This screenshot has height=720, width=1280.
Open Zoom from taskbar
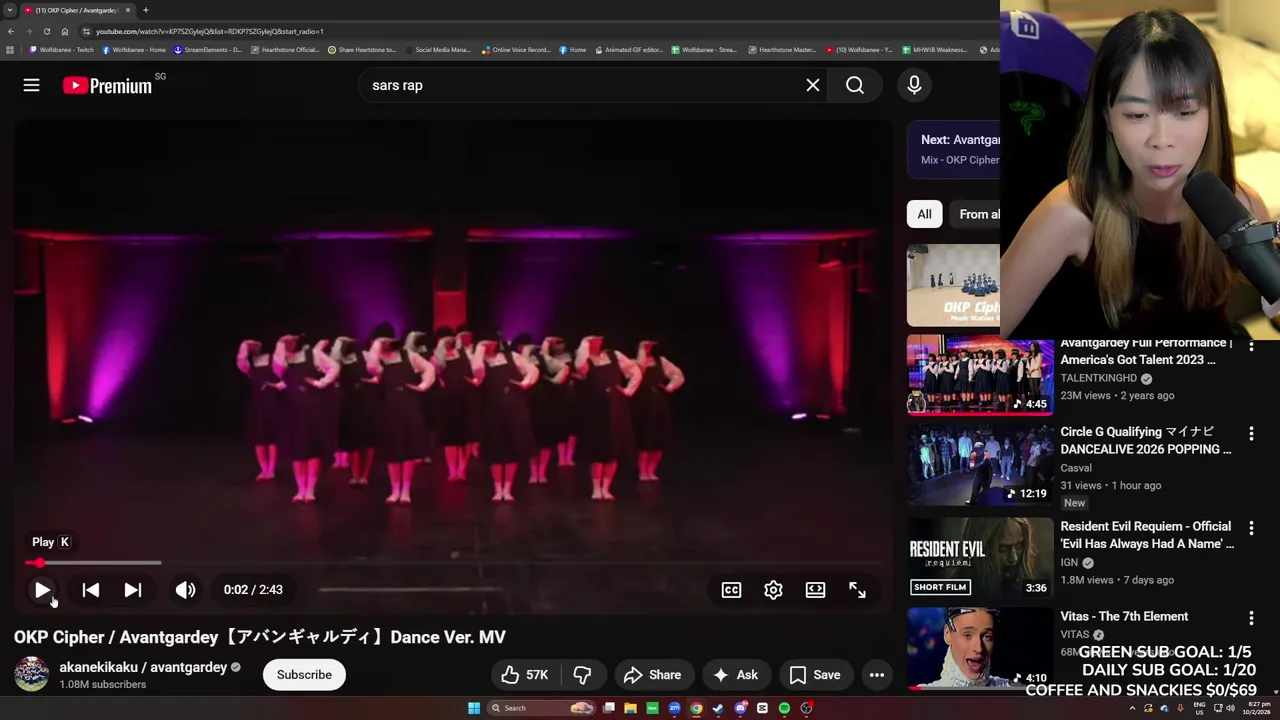tap(674, 708)
